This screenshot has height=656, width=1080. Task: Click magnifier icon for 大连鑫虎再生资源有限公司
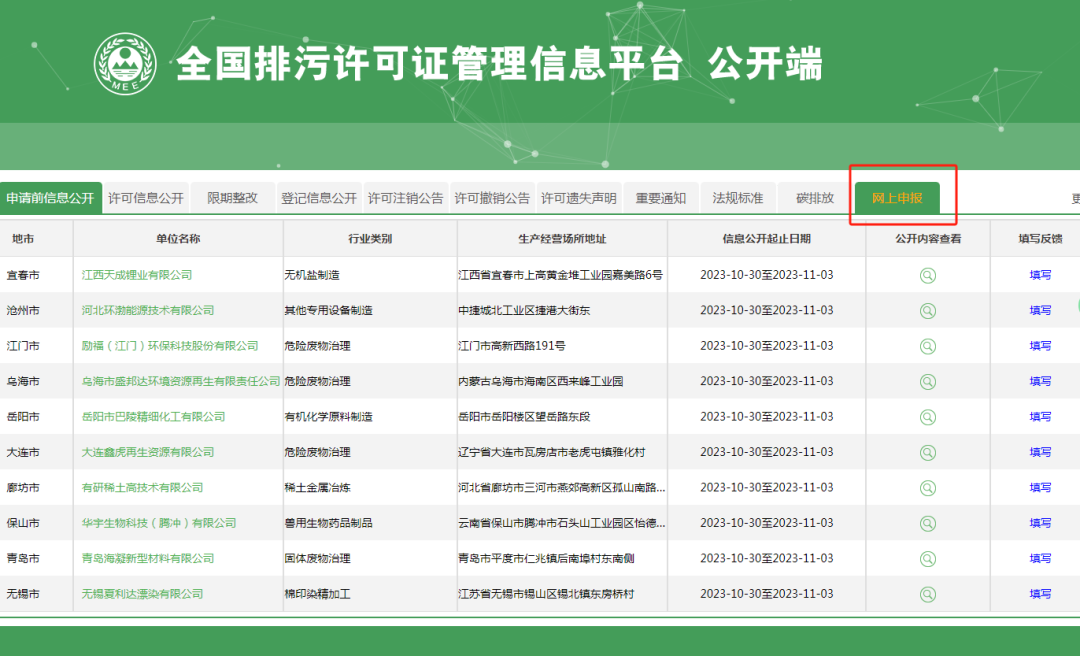[x=928, y=452]
